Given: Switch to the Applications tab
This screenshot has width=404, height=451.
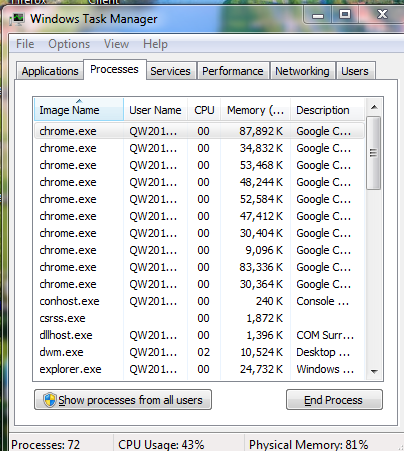Looking at the screenshot, I should point(50,71).
